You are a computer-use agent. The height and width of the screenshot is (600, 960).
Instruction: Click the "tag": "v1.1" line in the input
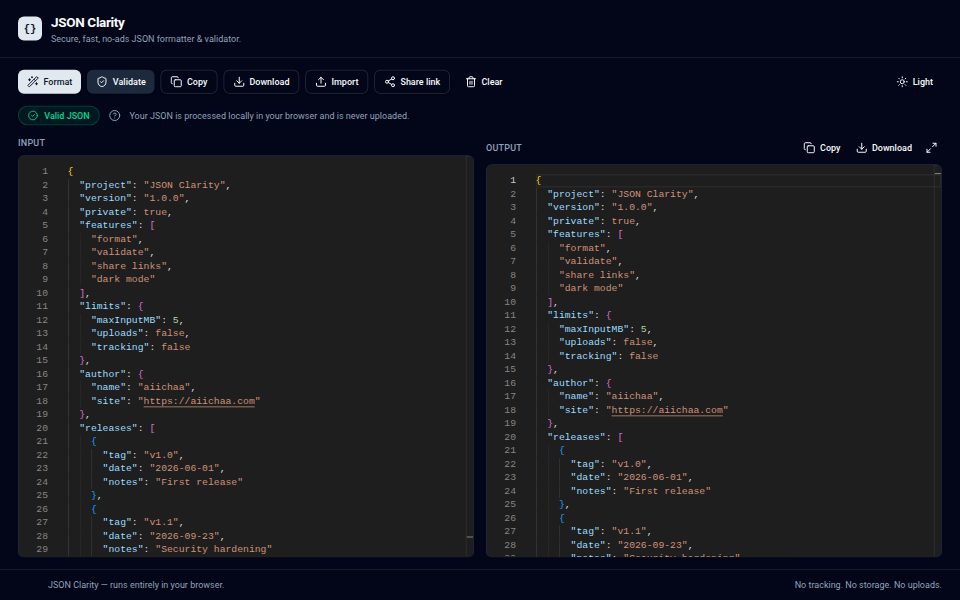(143, 522)
